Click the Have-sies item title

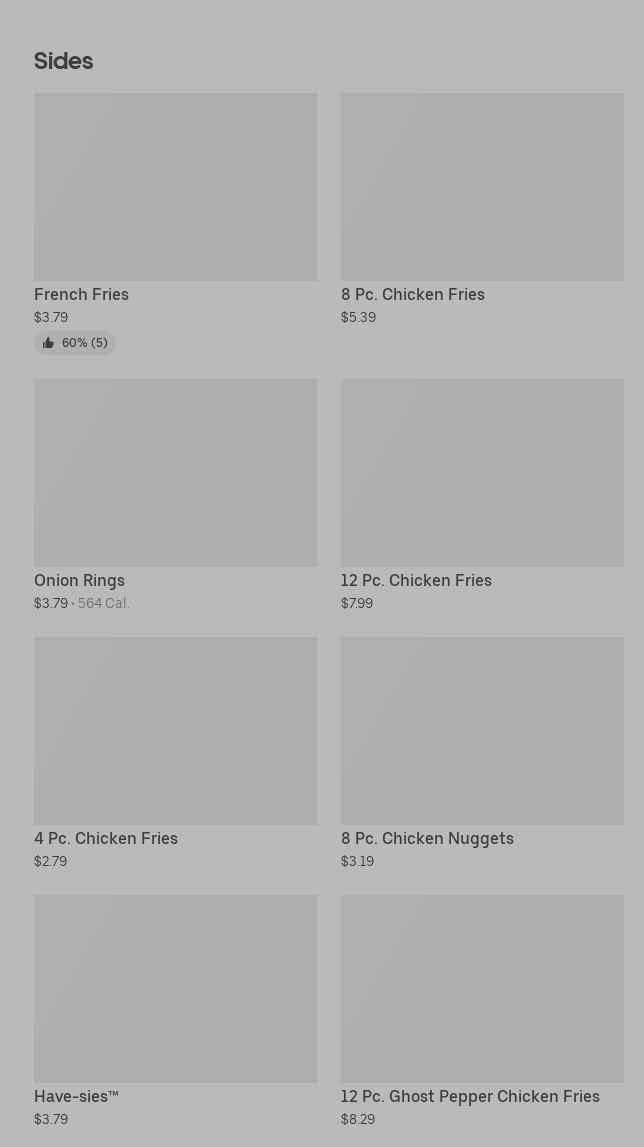click(x=76, y=1096)
